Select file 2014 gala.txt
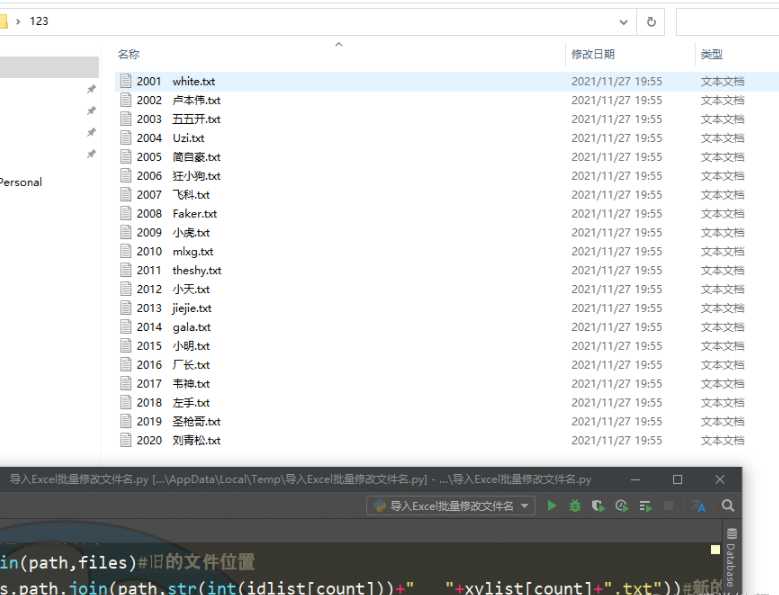The height and width of the screenshot is (595, 779). point(173,327)
